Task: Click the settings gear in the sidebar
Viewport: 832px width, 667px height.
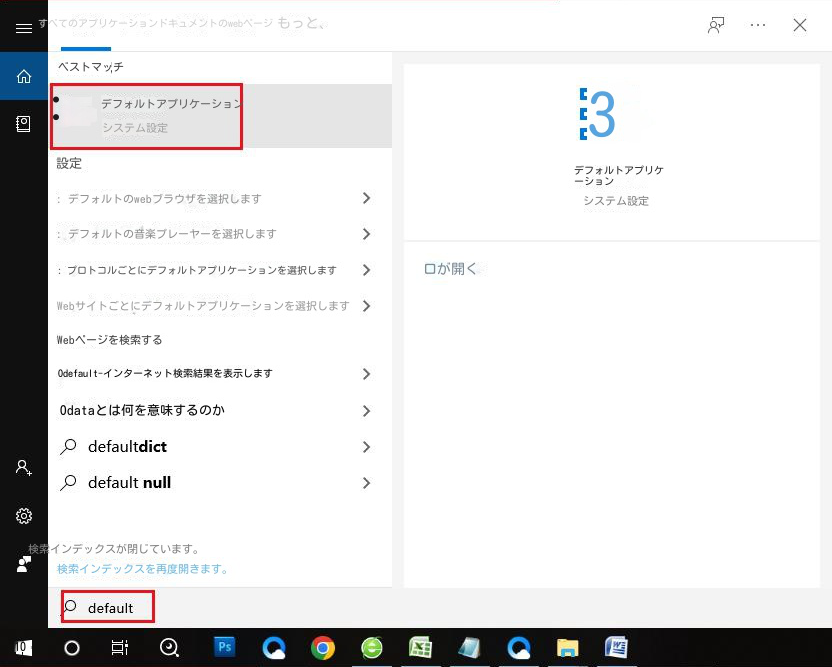Action: coord(24,516)
